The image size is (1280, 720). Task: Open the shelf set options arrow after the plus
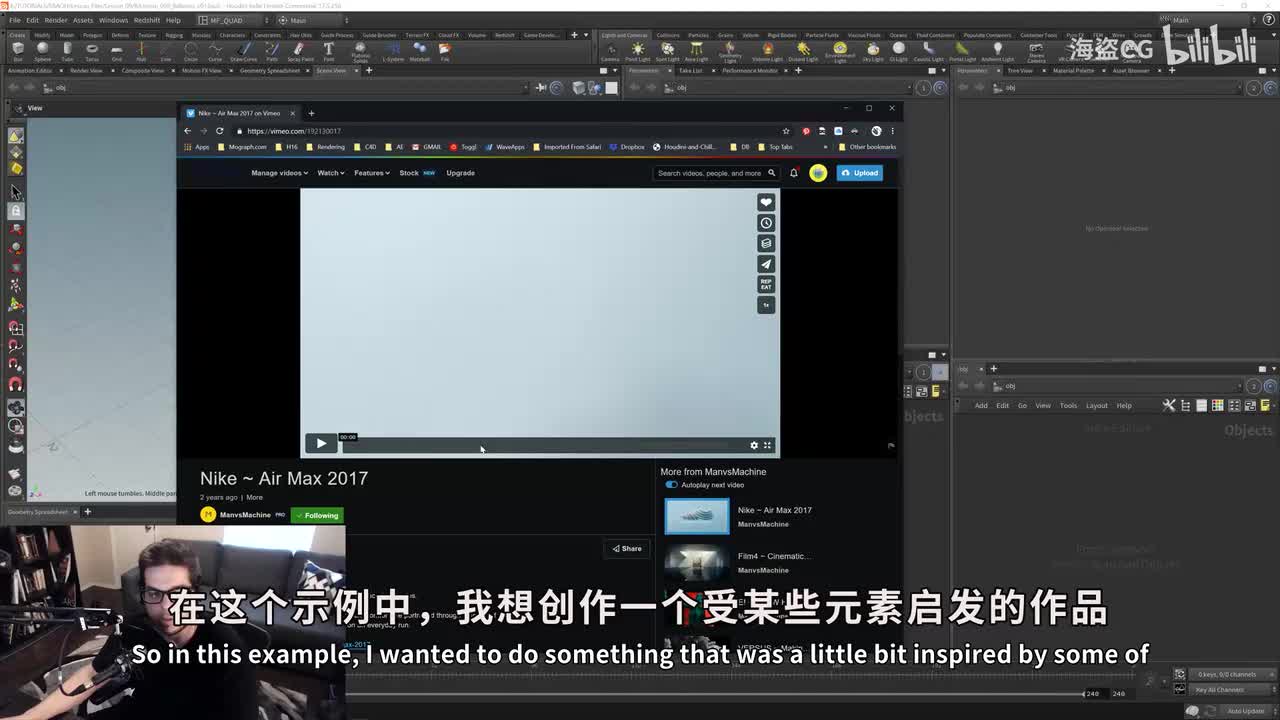click(587, 35)
